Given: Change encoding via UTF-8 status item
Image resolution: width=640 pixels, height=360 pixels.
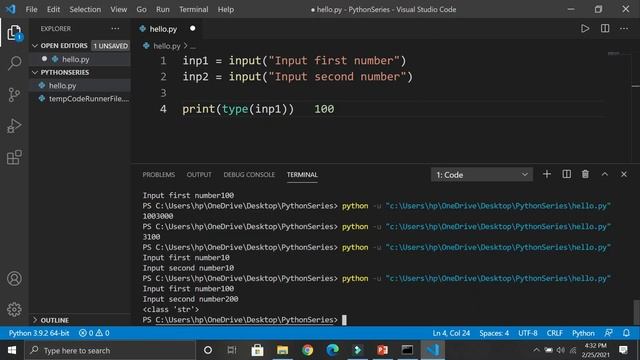Looking at the screenshot, I should [528, 333].
